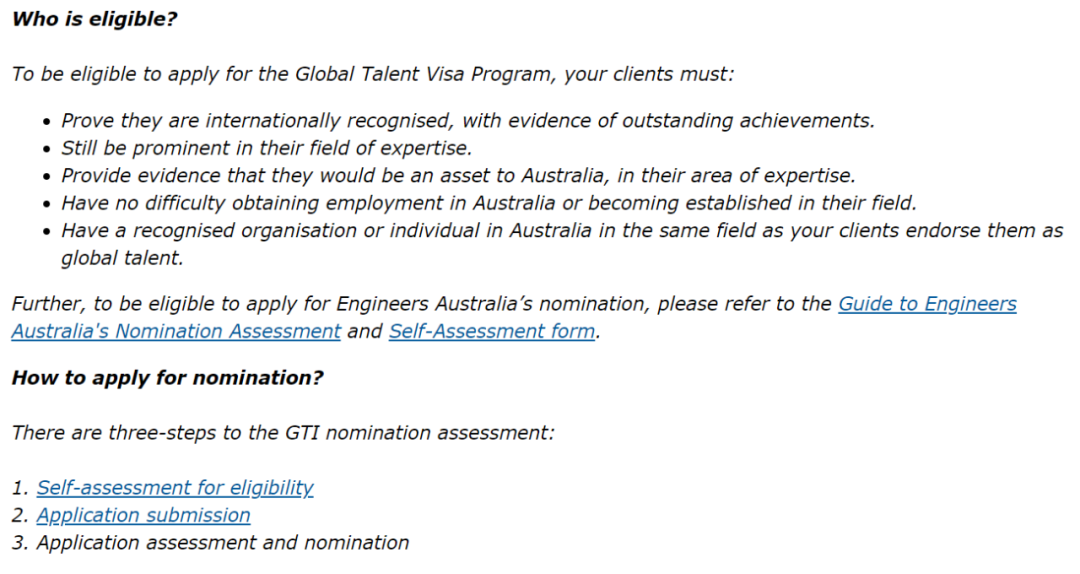Image resolution: width=1080 pixels, height=574 pixels.
Task: Open the Self-Assessment form link
Action: (x=492, y=331)
